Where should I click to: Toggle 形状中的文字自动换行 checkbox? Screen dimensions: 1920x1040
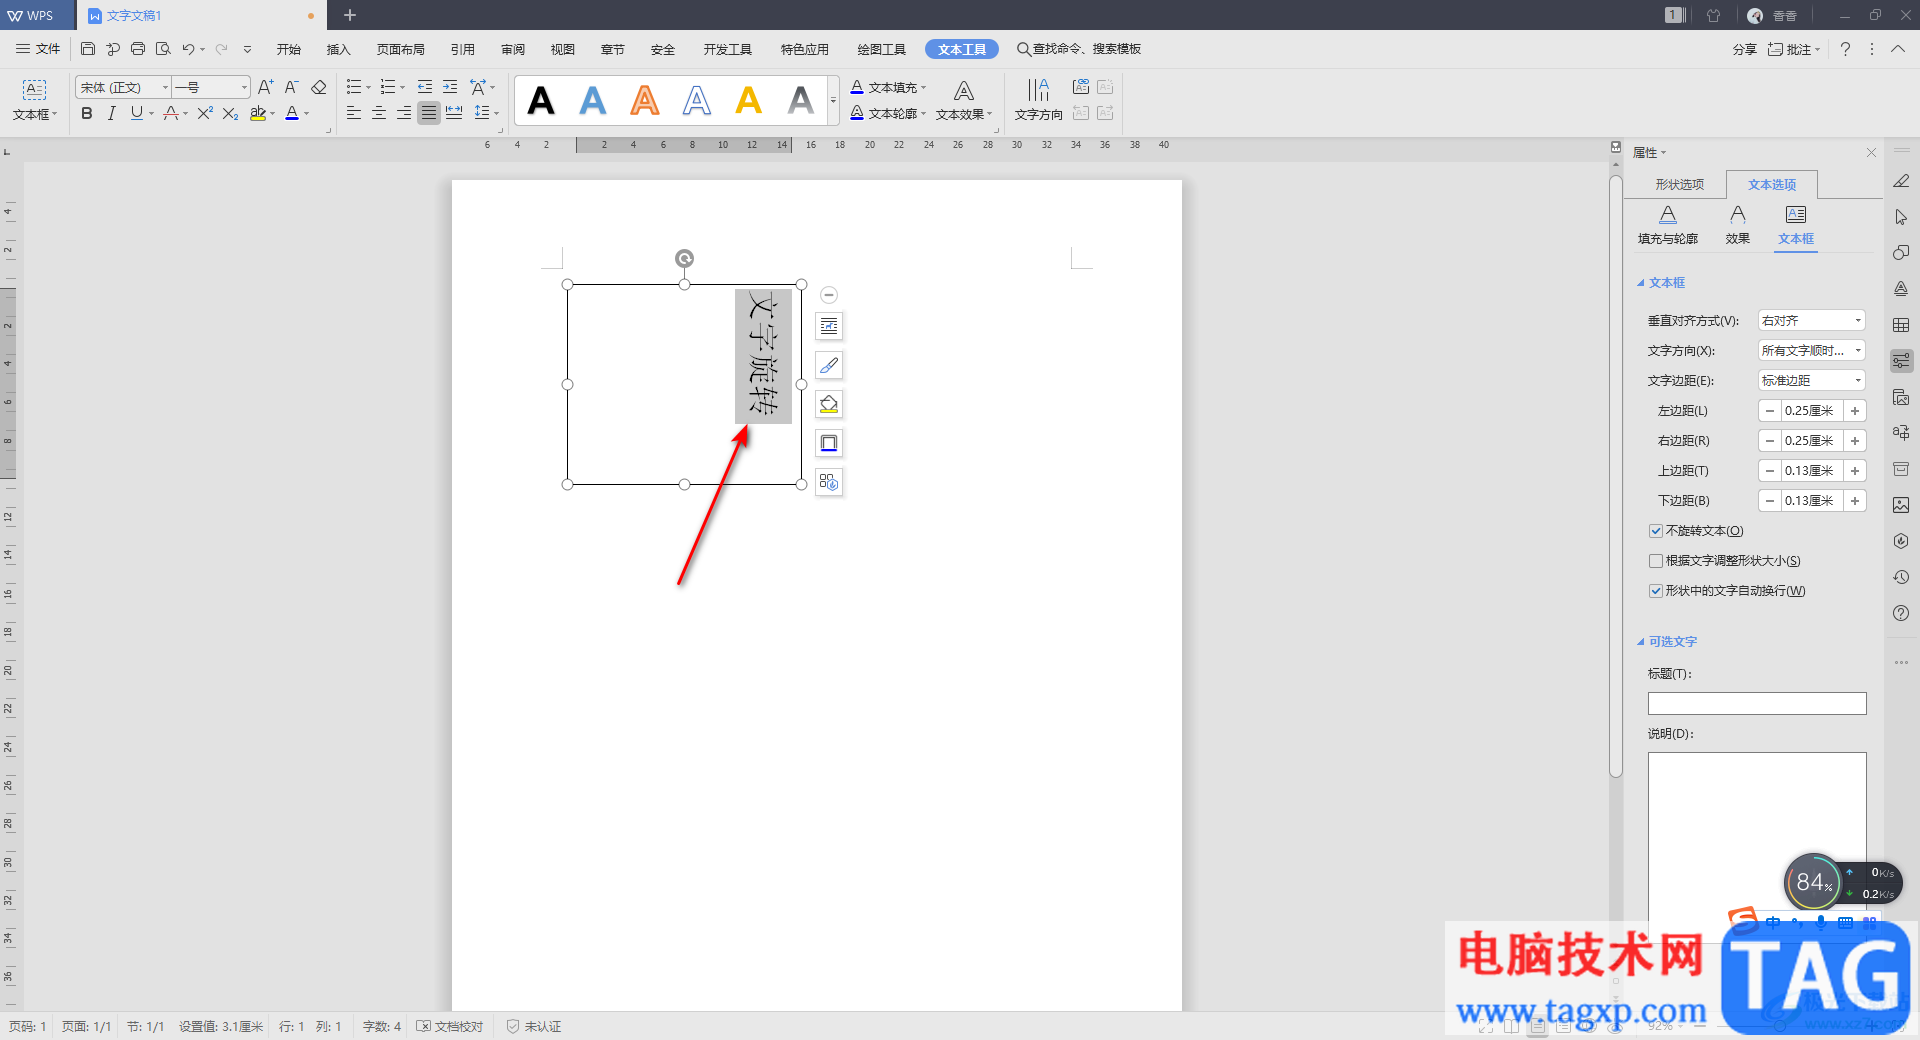point(1656,591)
